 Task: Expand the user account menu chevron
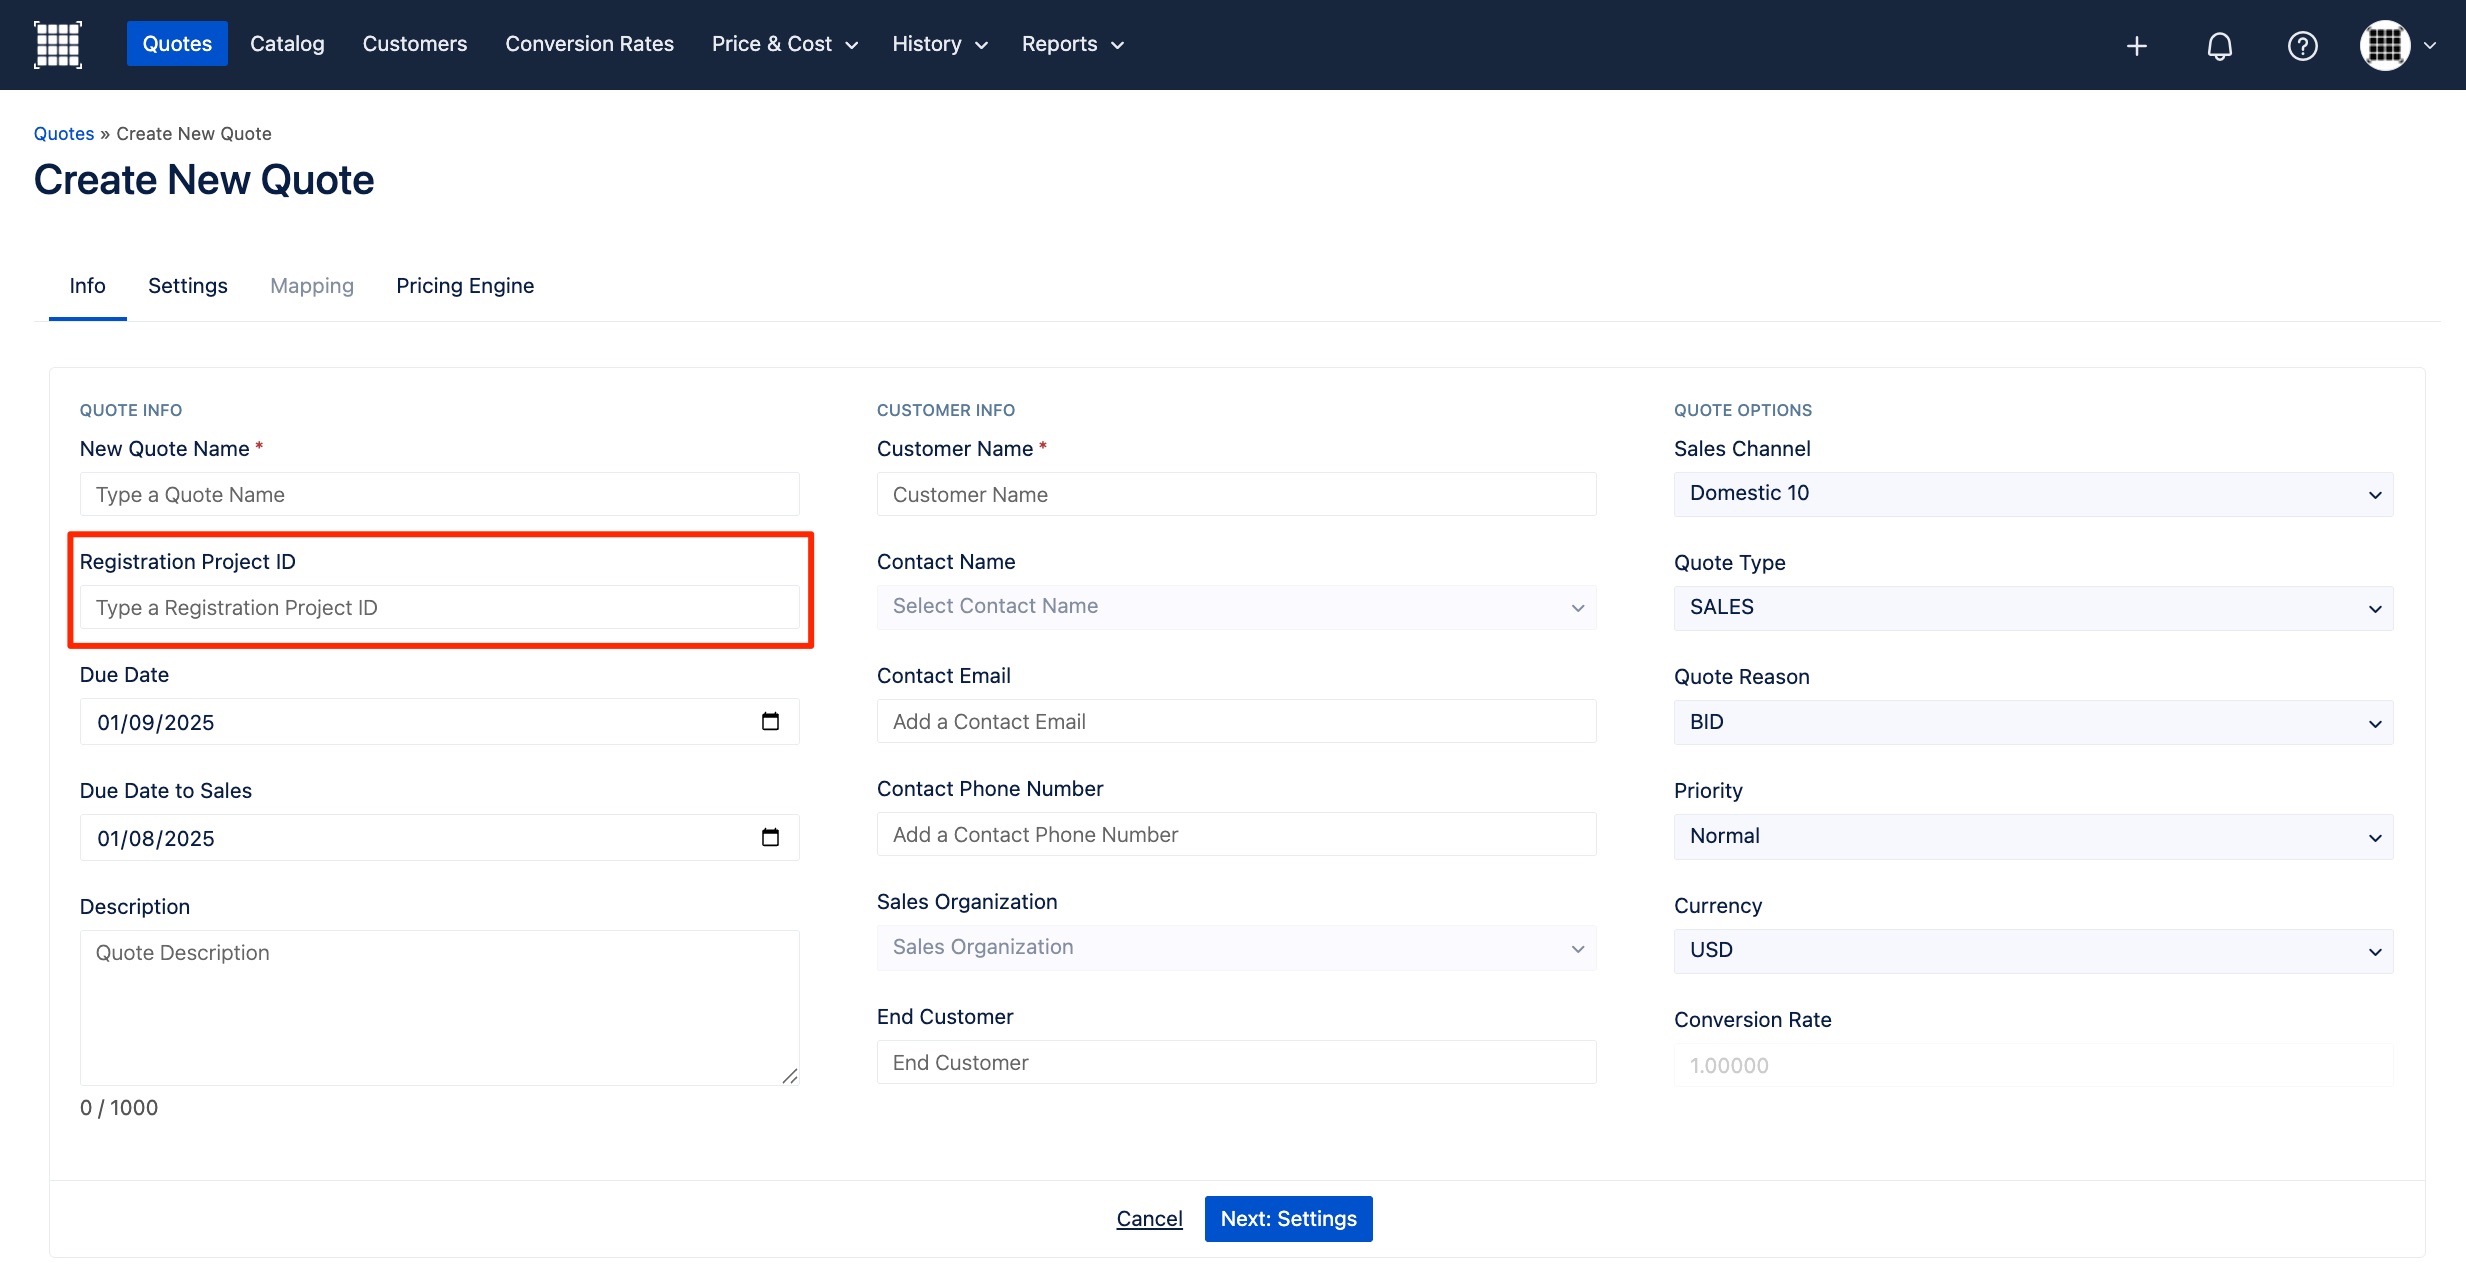point(2430,45)
